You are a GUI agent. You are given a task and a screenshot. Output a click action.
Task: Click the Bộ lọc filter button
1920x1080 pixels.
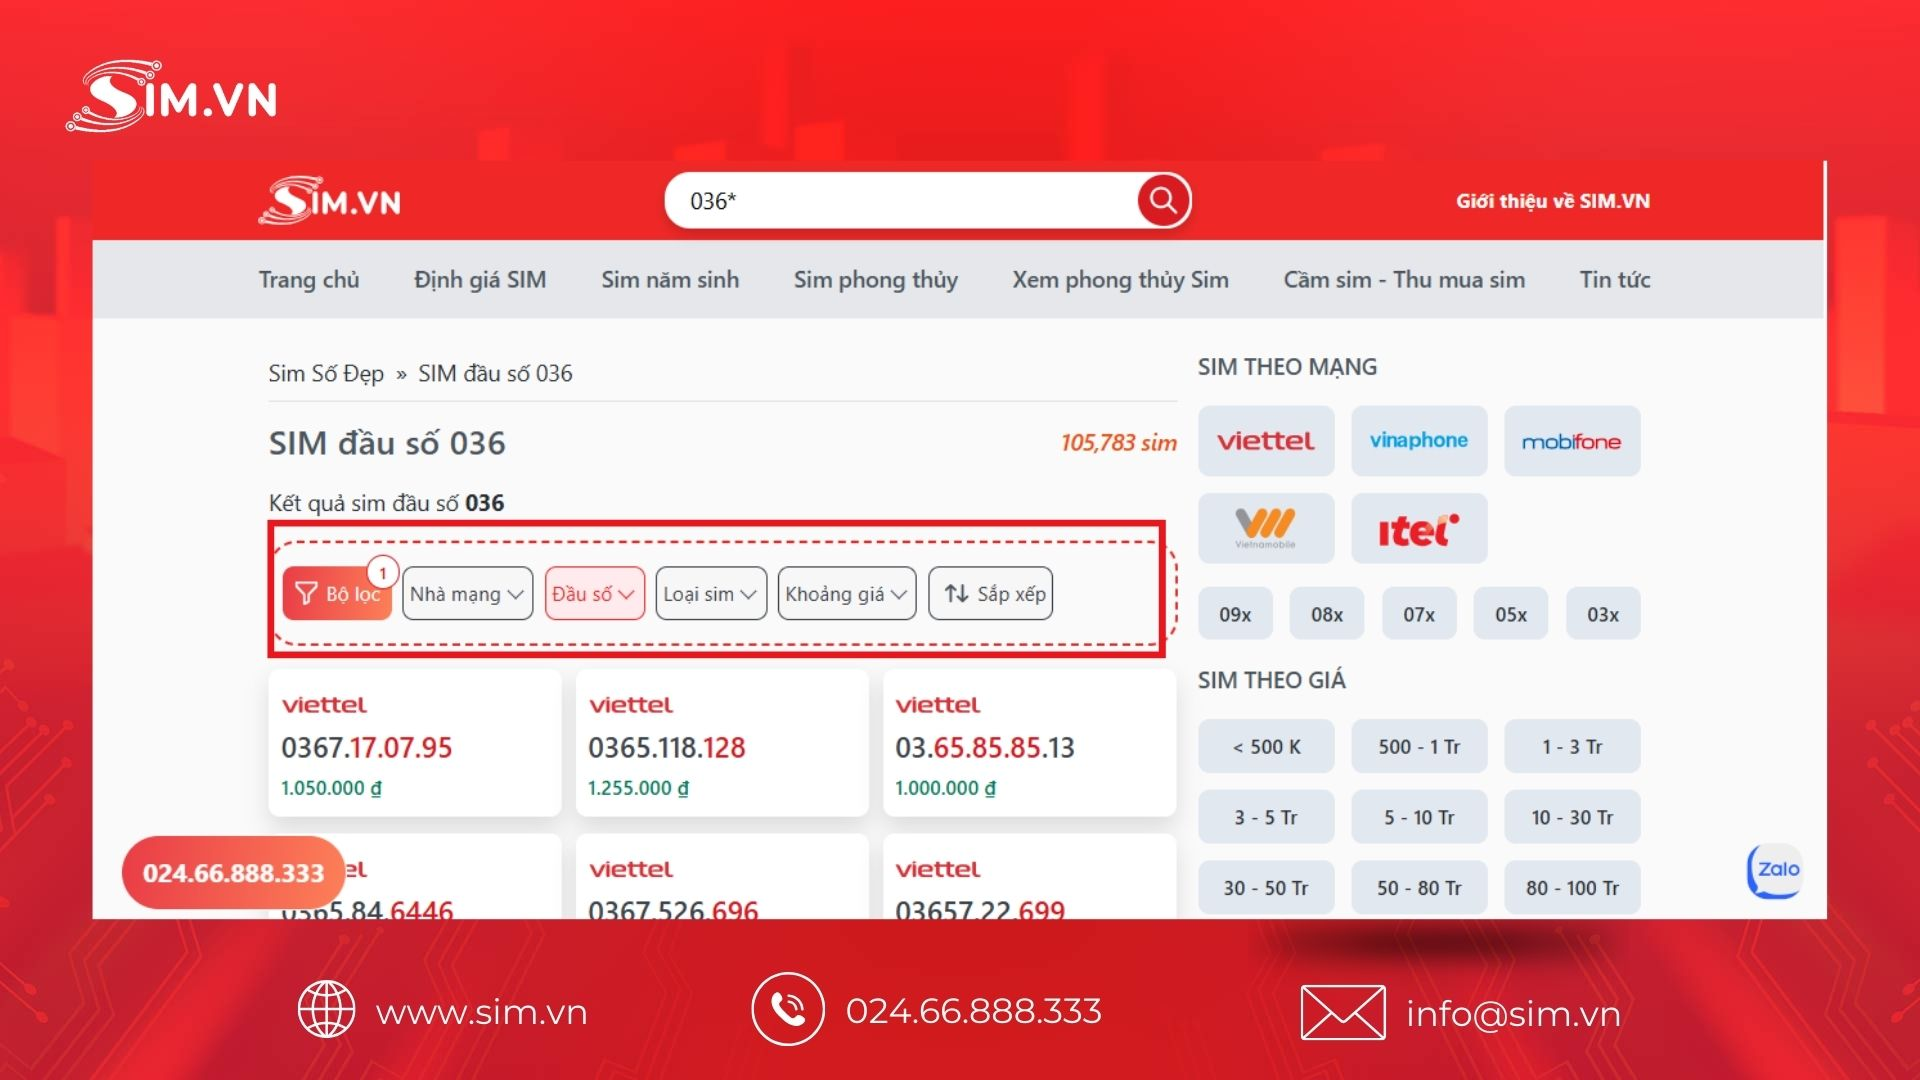click(337, 594)
